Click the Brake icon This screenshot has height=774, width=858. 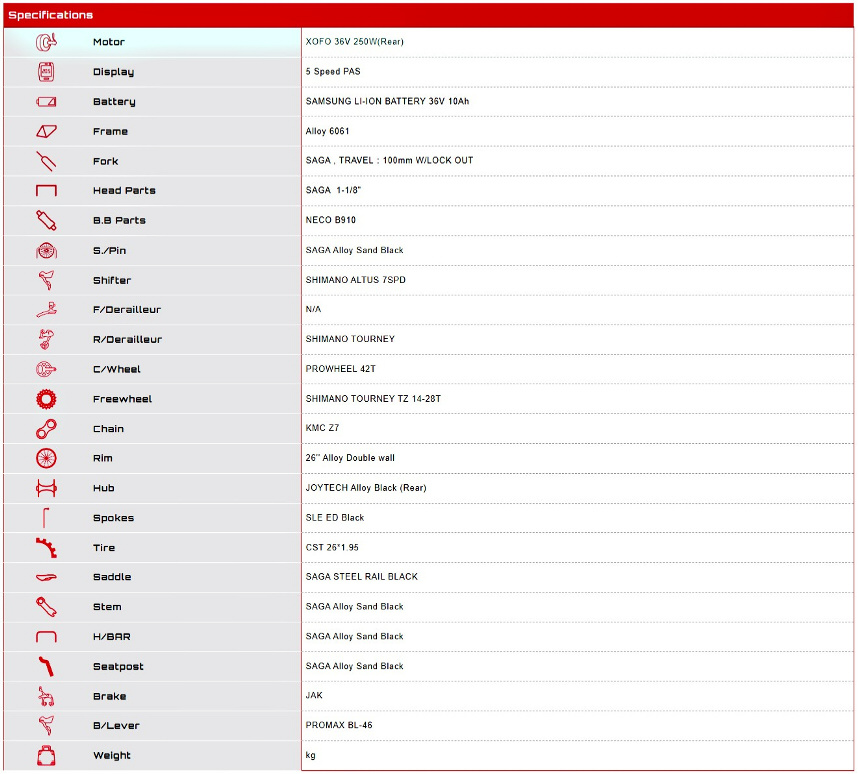click(47, 696)
